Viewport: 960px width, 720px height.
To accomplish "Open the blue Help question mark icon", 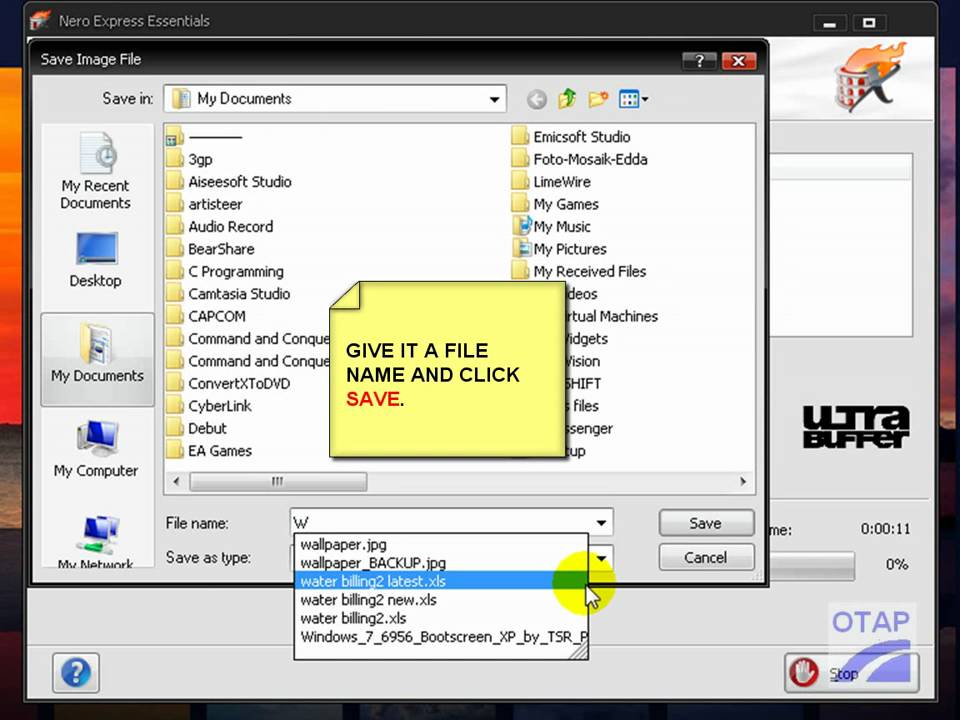I will pyautogui.click(x=76, y=673).
